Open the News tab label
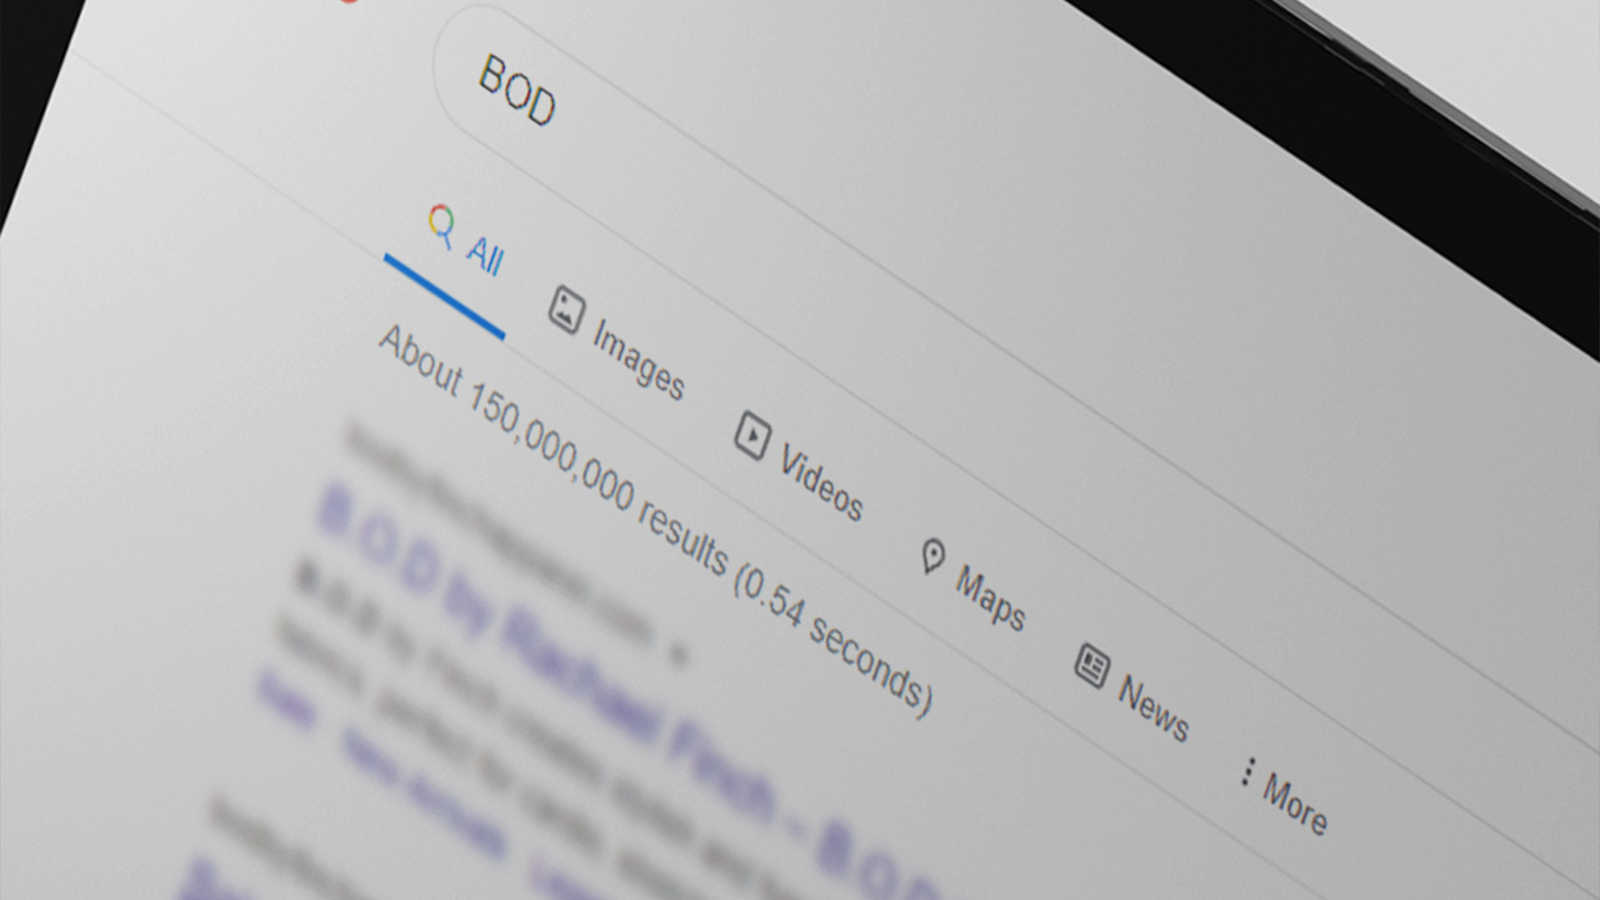This screenshot has height=900, width=1600. pos(1153,708)
